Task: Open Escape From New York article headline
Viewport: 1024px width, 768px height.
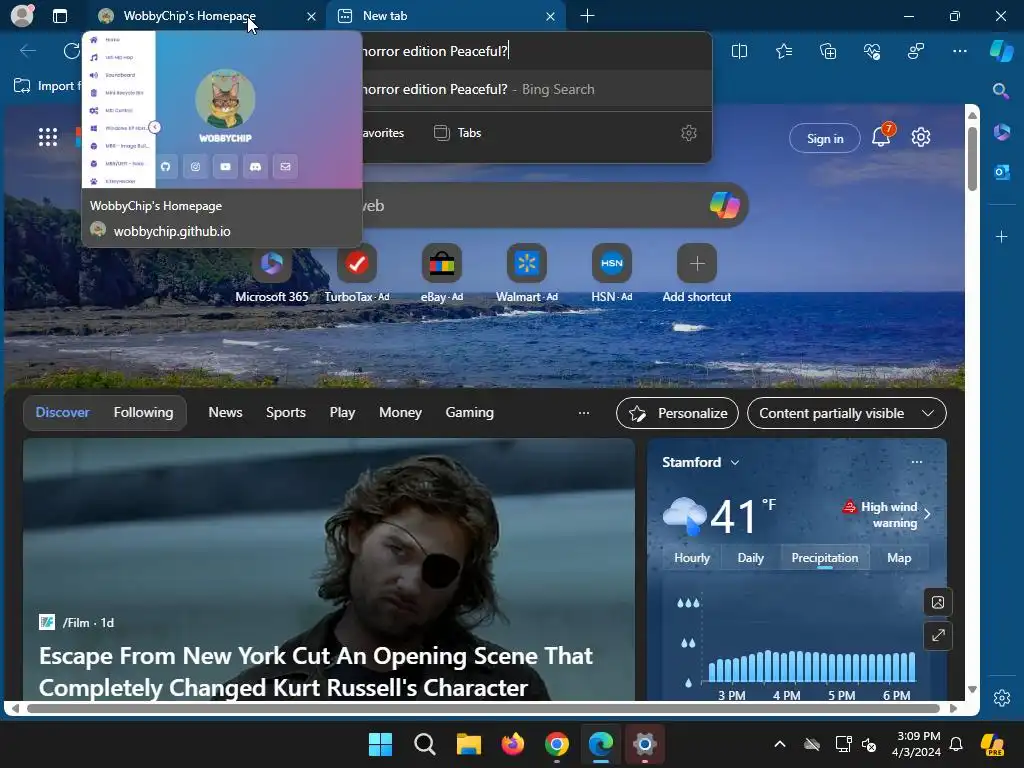Action: [316, 671]
